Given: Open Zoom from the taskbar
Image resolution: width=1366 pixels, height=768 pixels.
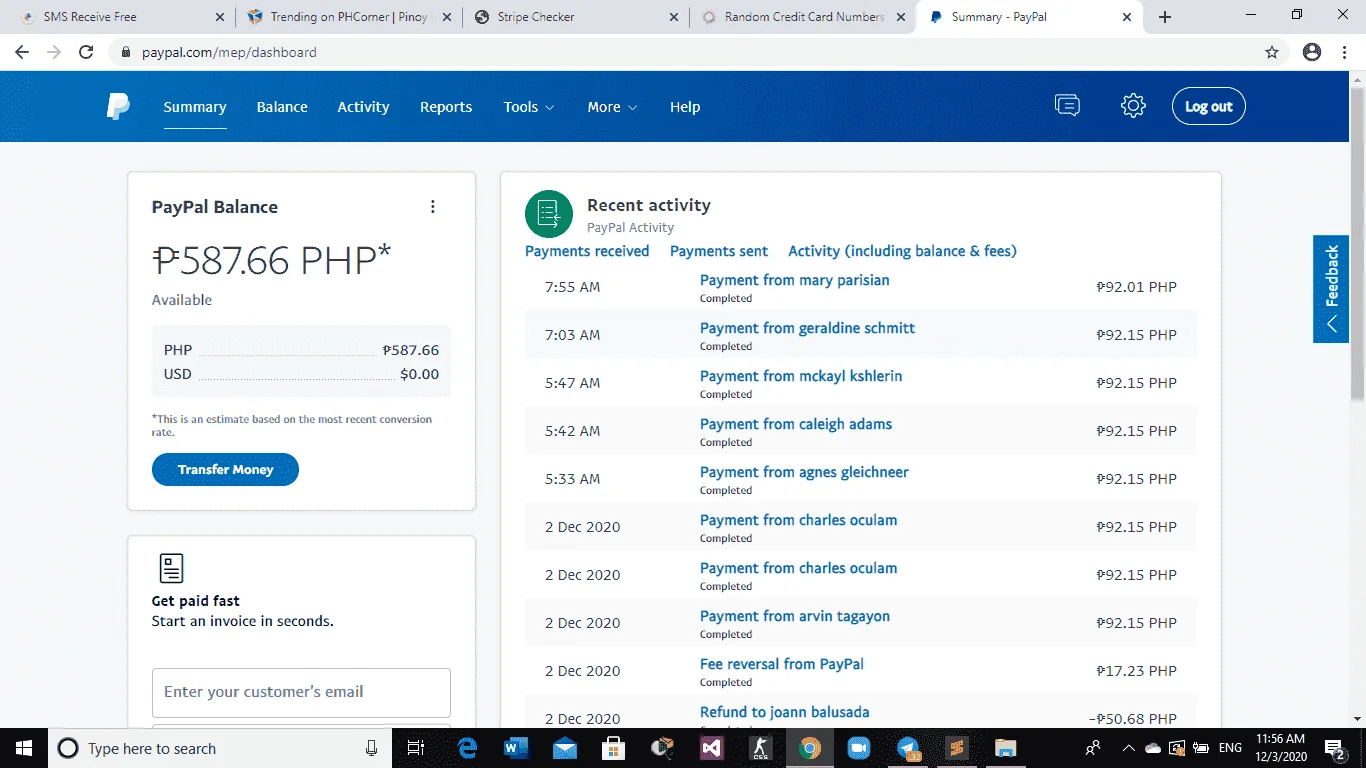Looking at the screenshot, I should tap(859, 748).
